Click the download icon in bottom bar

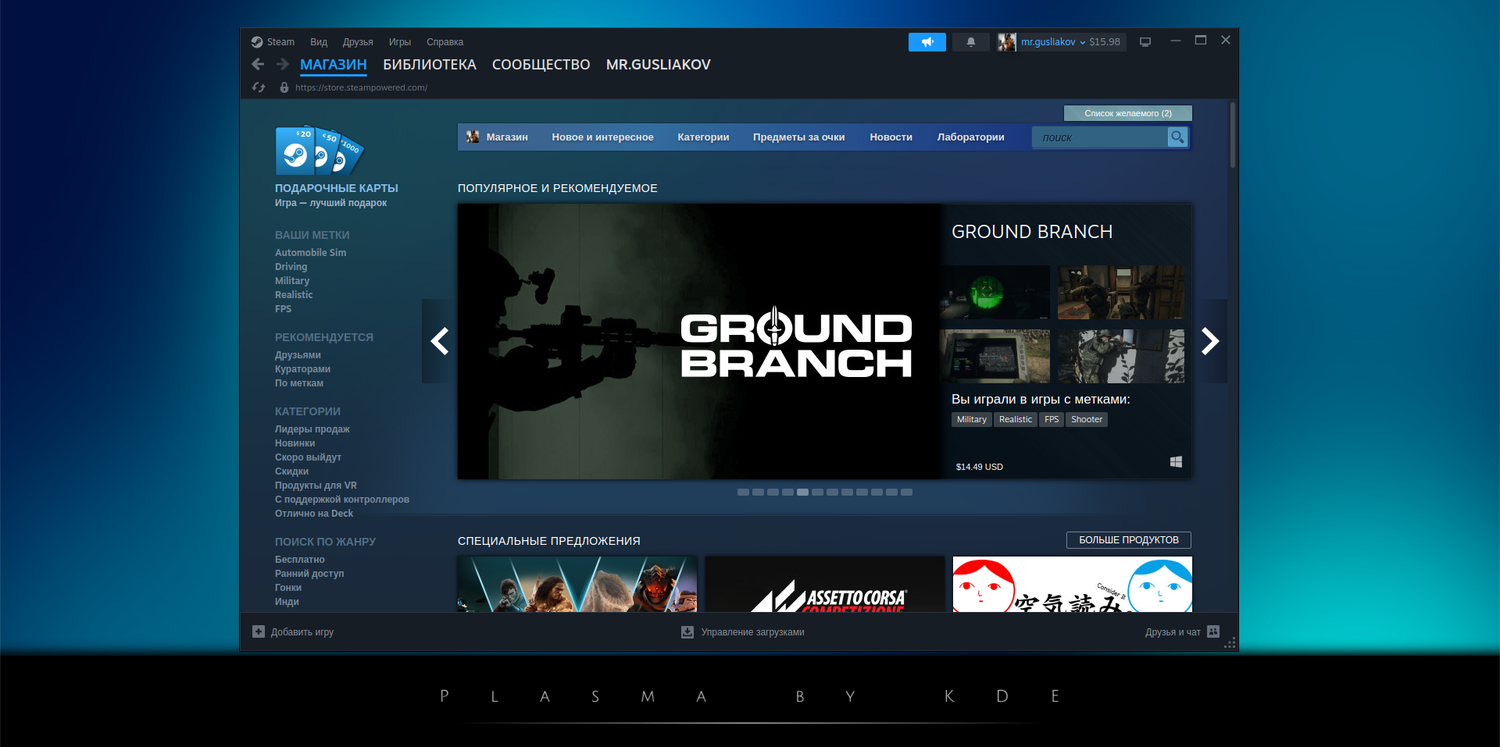click(x=687, y=632)
